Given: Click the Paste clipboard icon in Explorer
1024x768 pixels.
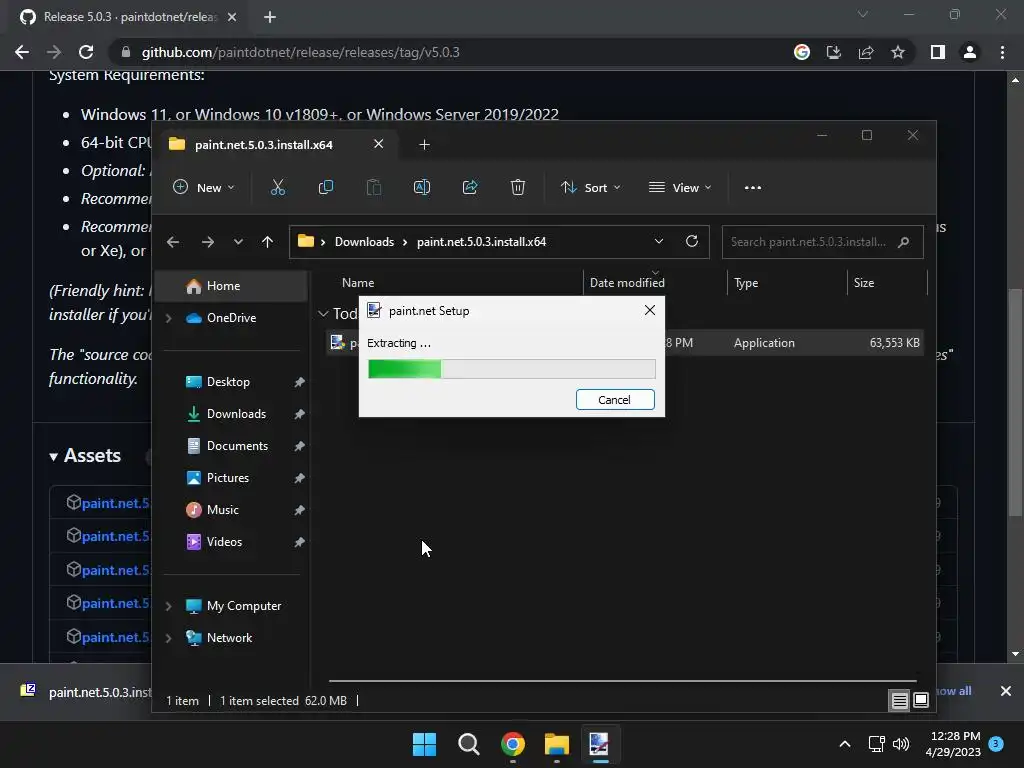Looking at the screenshot, I should [x=374, y=187].
